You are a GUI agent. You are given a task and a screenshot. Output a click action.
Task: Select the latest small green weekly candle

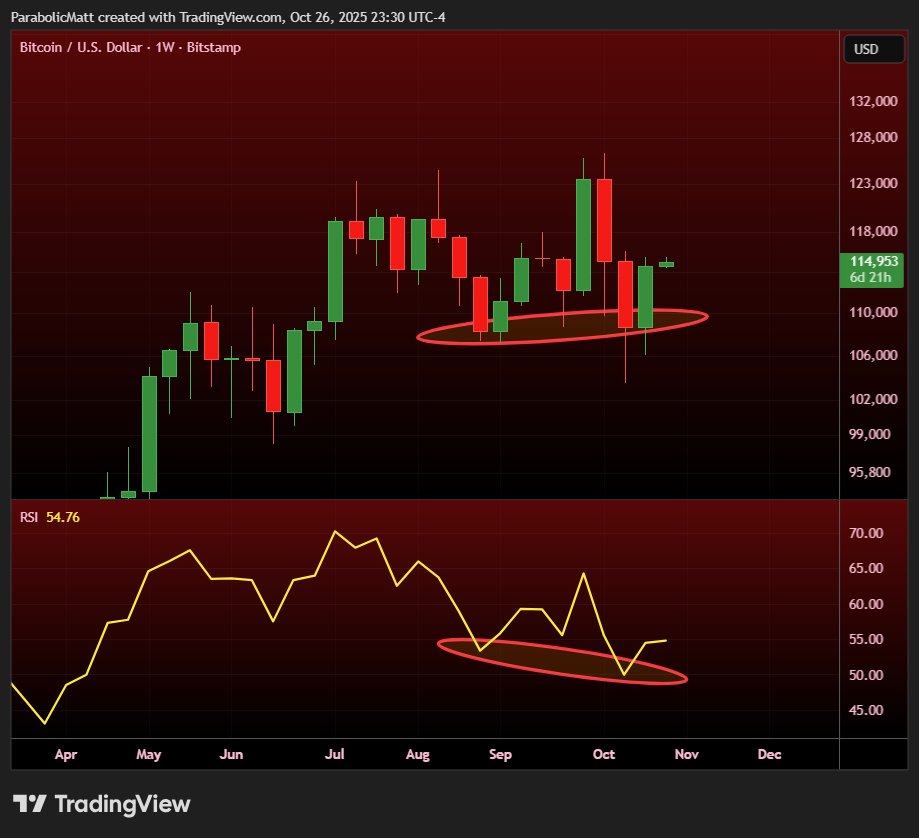(666, 264)
